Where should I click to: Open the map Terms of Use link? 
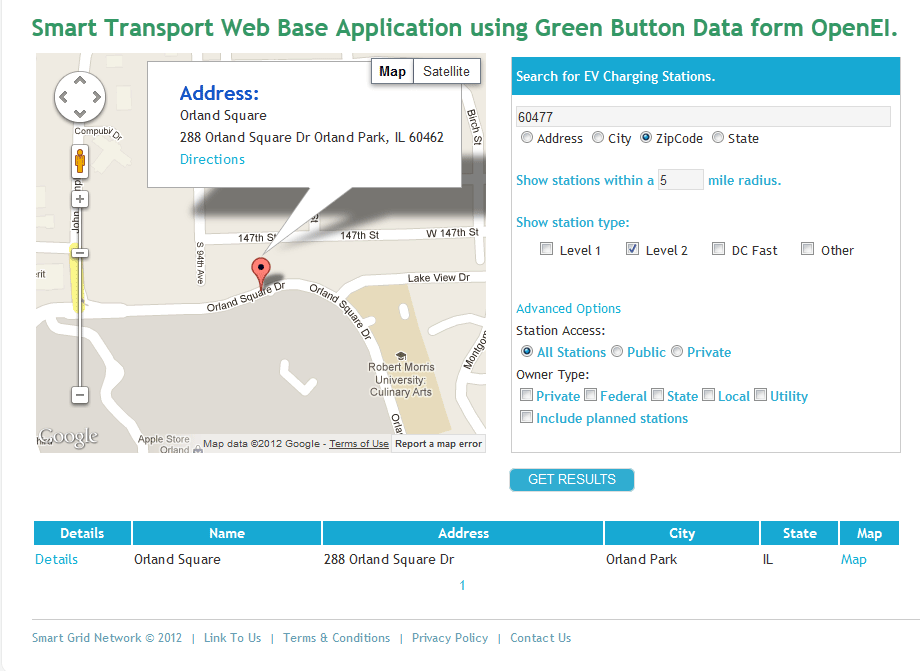[x=359, y=444]
